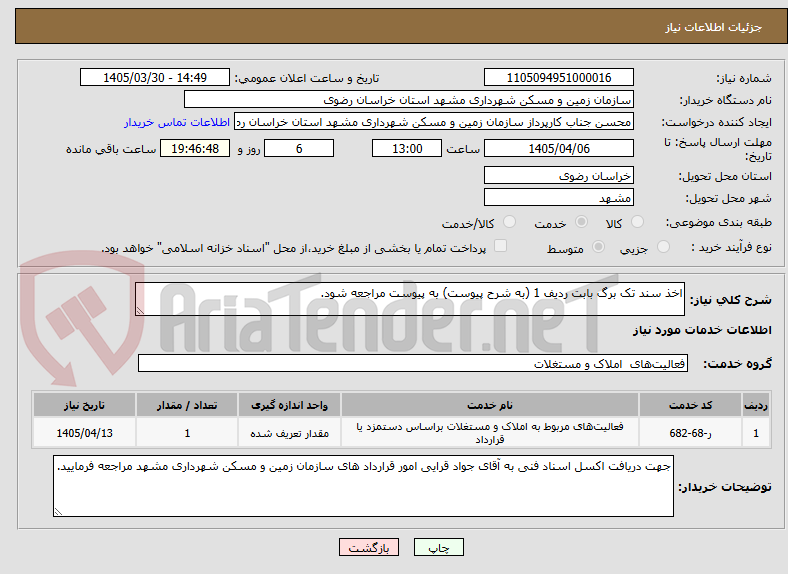
Task: Click the need date cell 1405/04/13
Action: 84,432
